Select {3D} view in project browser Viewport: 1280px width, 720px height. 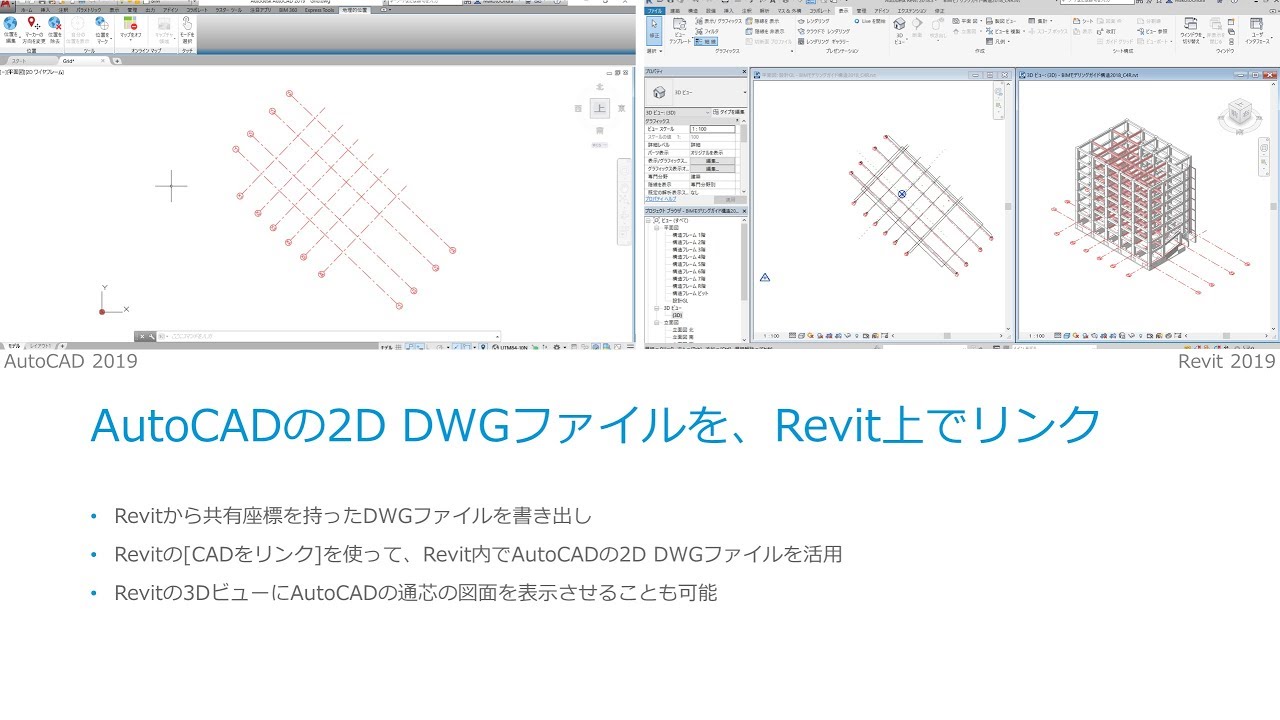pos(677,315)
